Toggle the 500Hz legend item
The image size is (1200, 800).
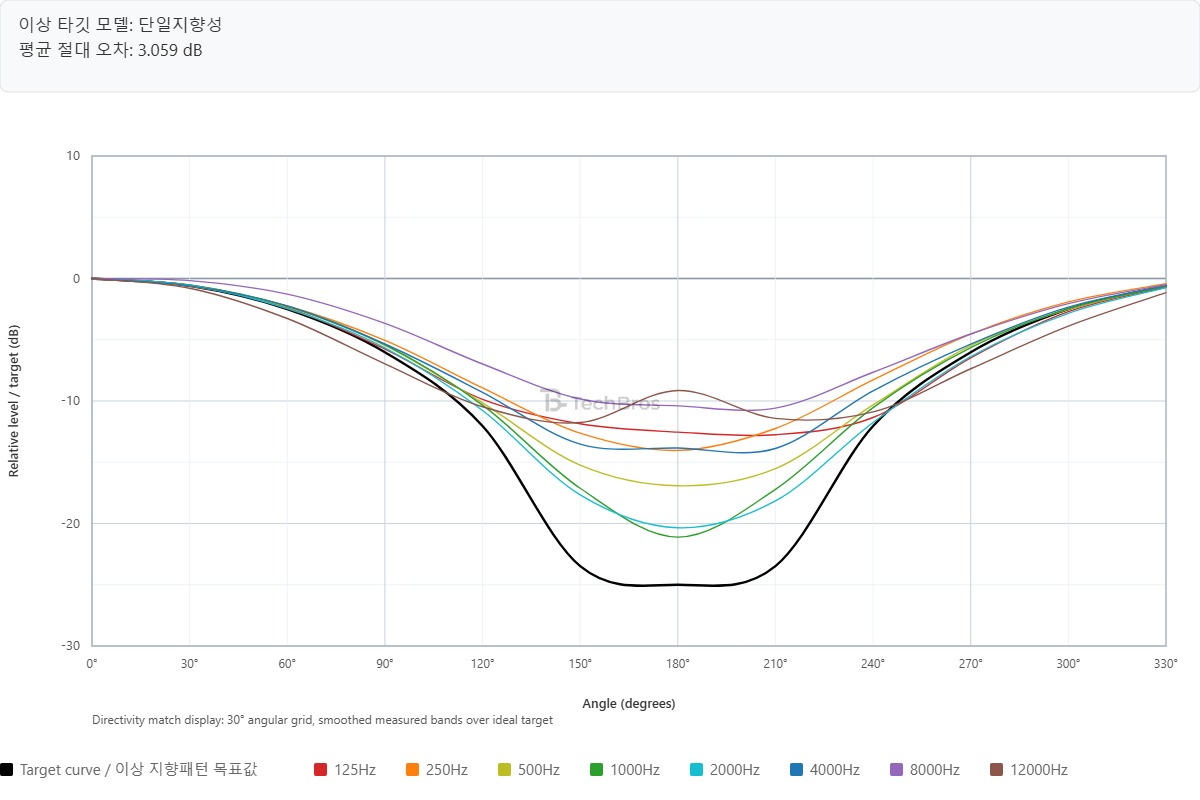coord(529,769)
